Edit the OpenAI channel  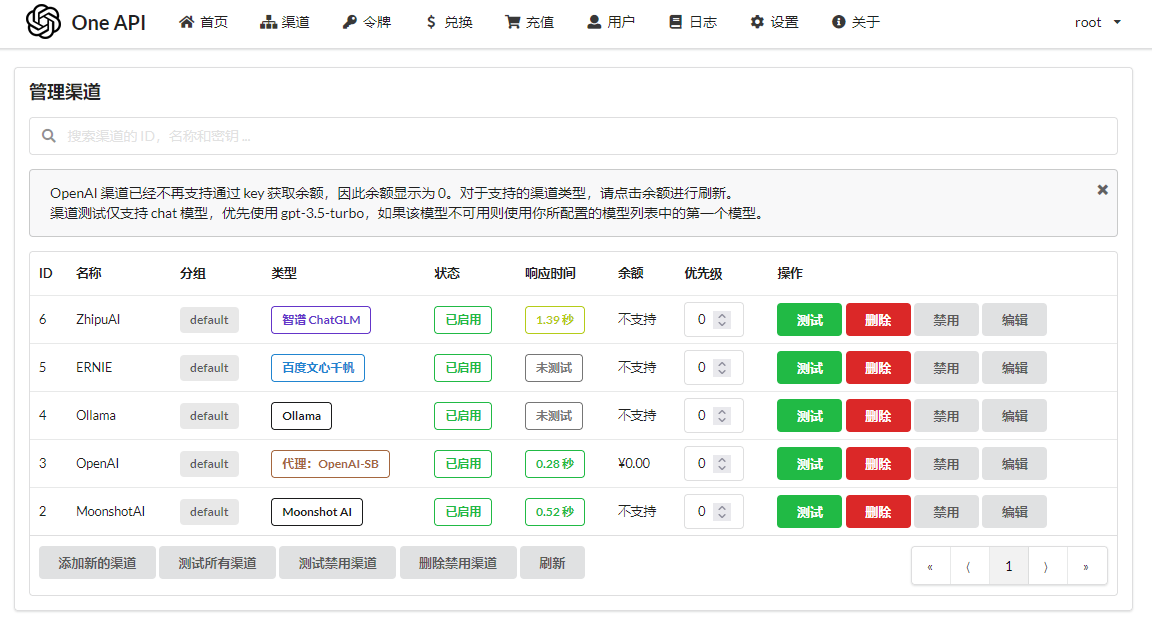[1015, 464]
